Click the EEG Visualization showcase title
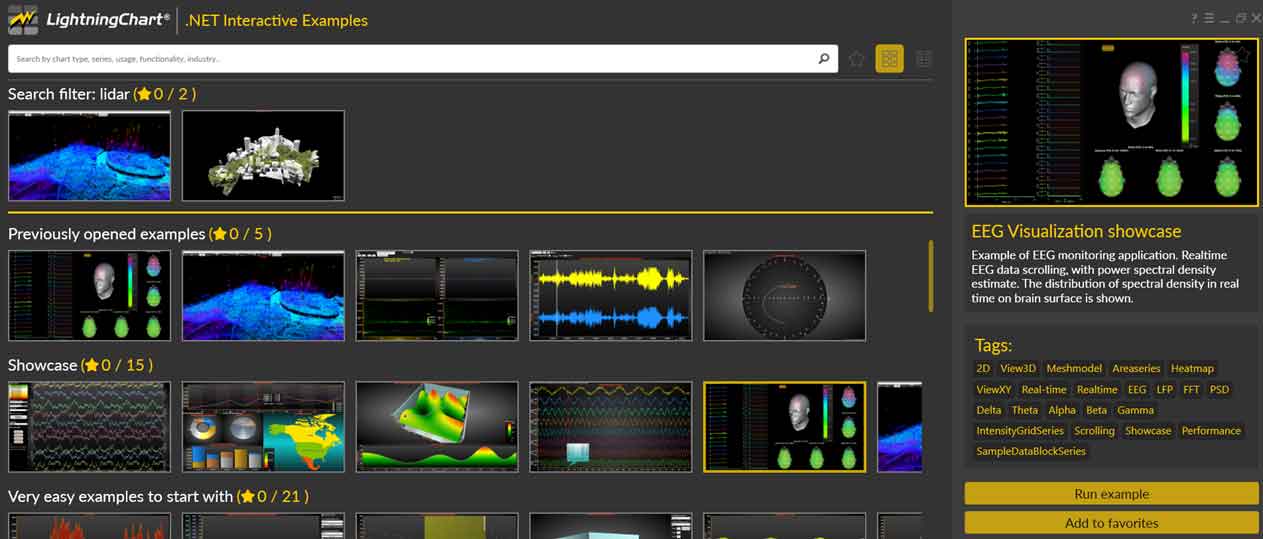 [x=1076, y=231]
